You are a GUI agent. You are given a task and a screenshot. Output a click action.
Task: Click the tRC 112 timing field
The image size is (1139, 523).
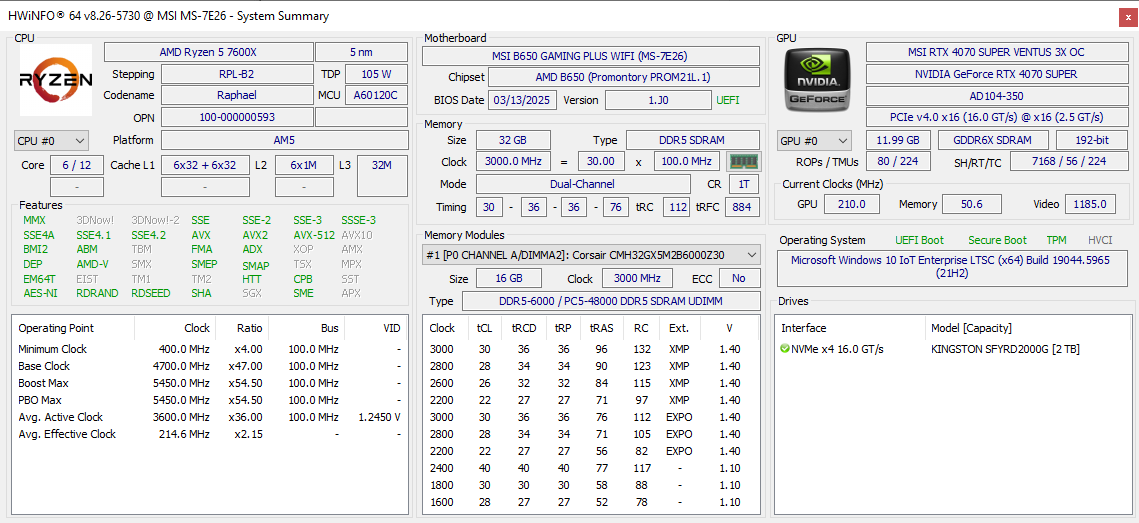[677, 207]
